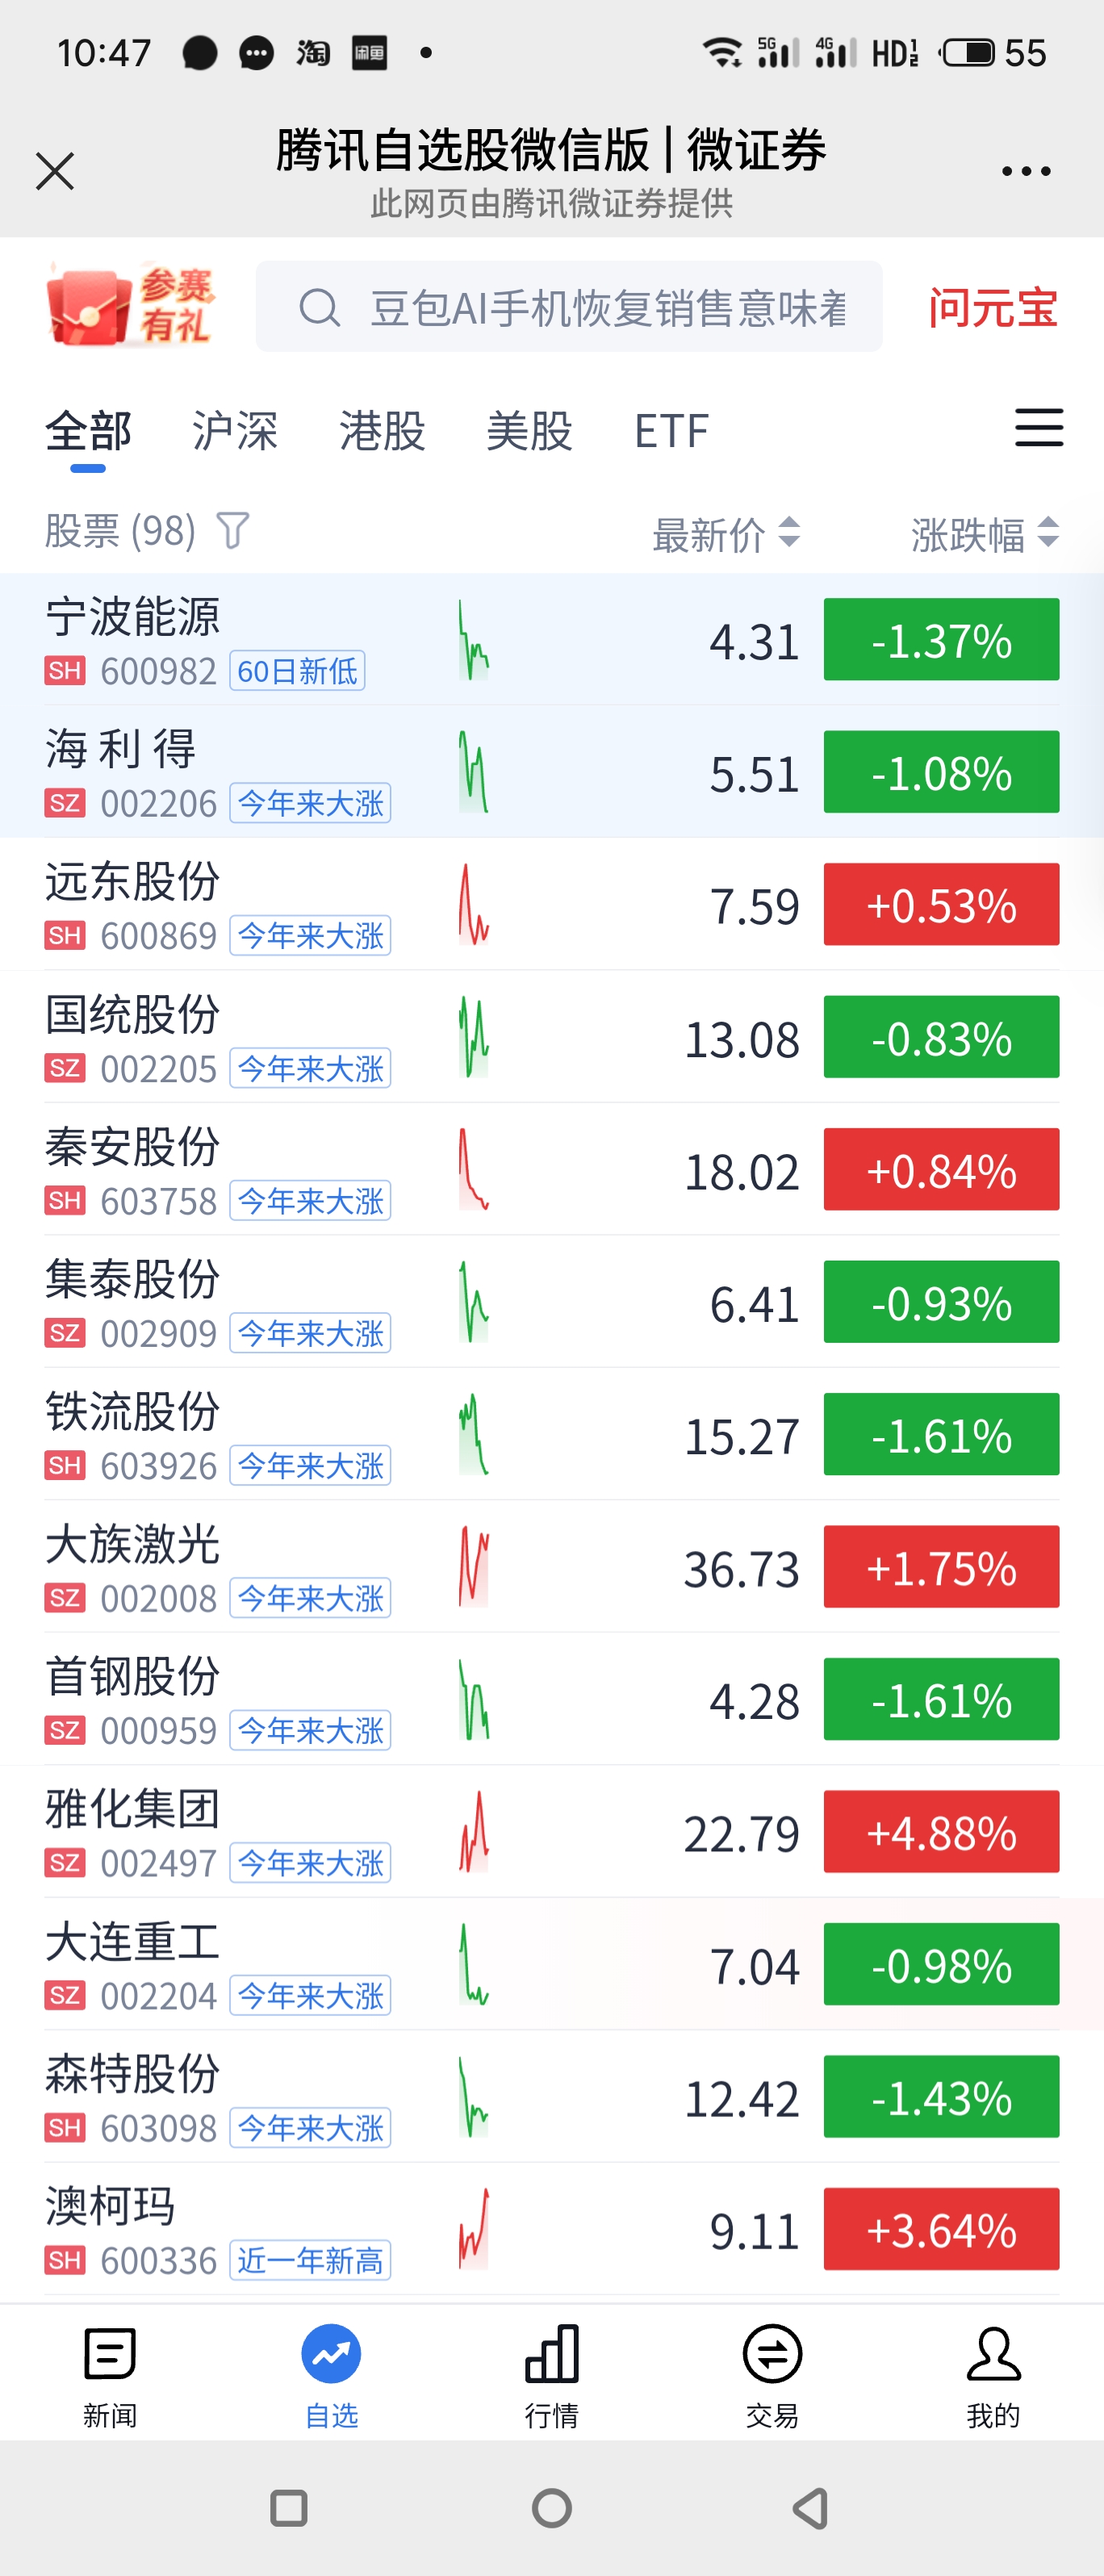Open the three-dot more options menu
Image resolution: width=1104 pixels, height=2576 pixels.
[x=1026, y=171]
